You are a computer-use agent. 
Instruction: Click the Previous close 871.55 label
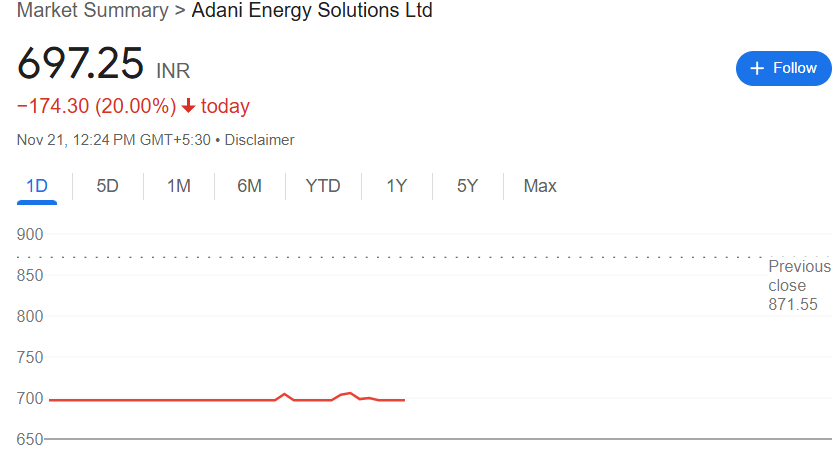point(799,285)
